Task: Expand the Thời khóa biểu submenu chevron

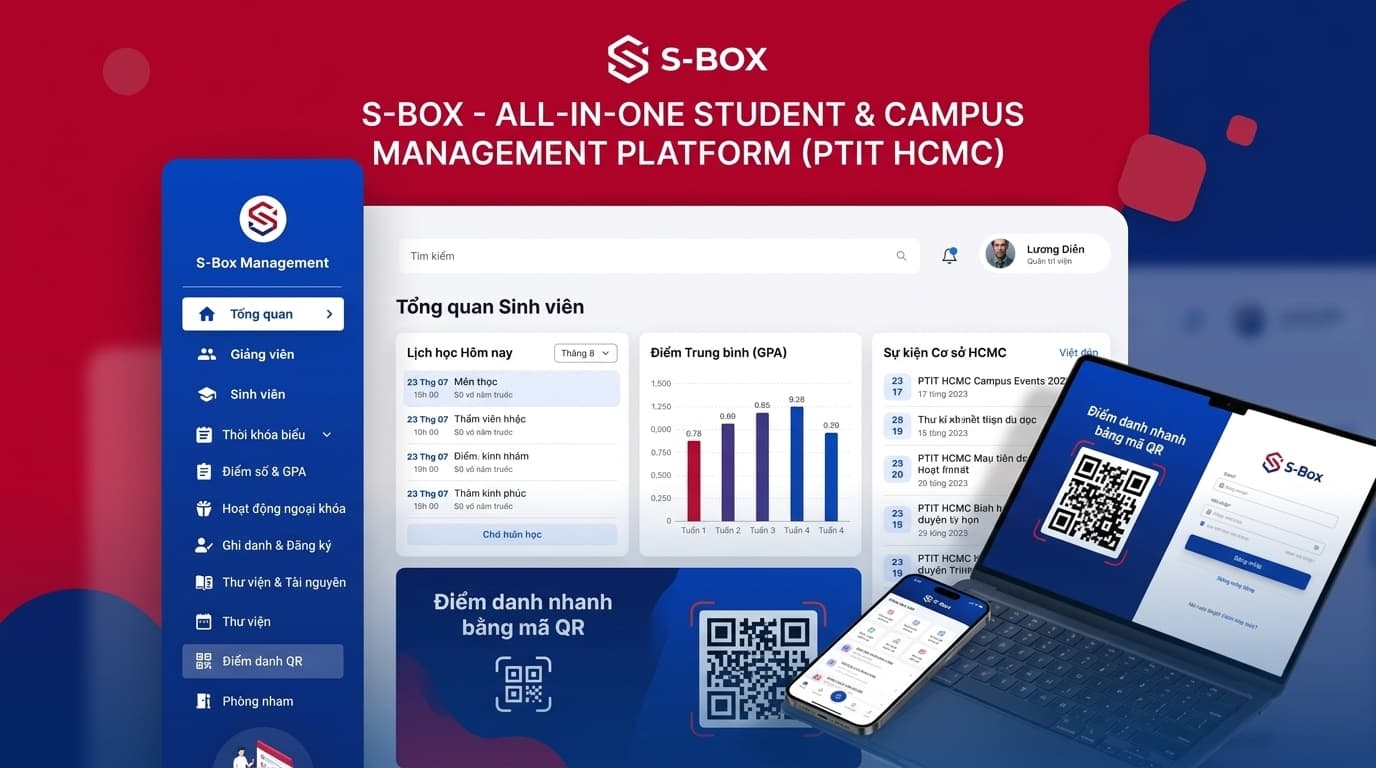Action: click(x=326, y=435)
